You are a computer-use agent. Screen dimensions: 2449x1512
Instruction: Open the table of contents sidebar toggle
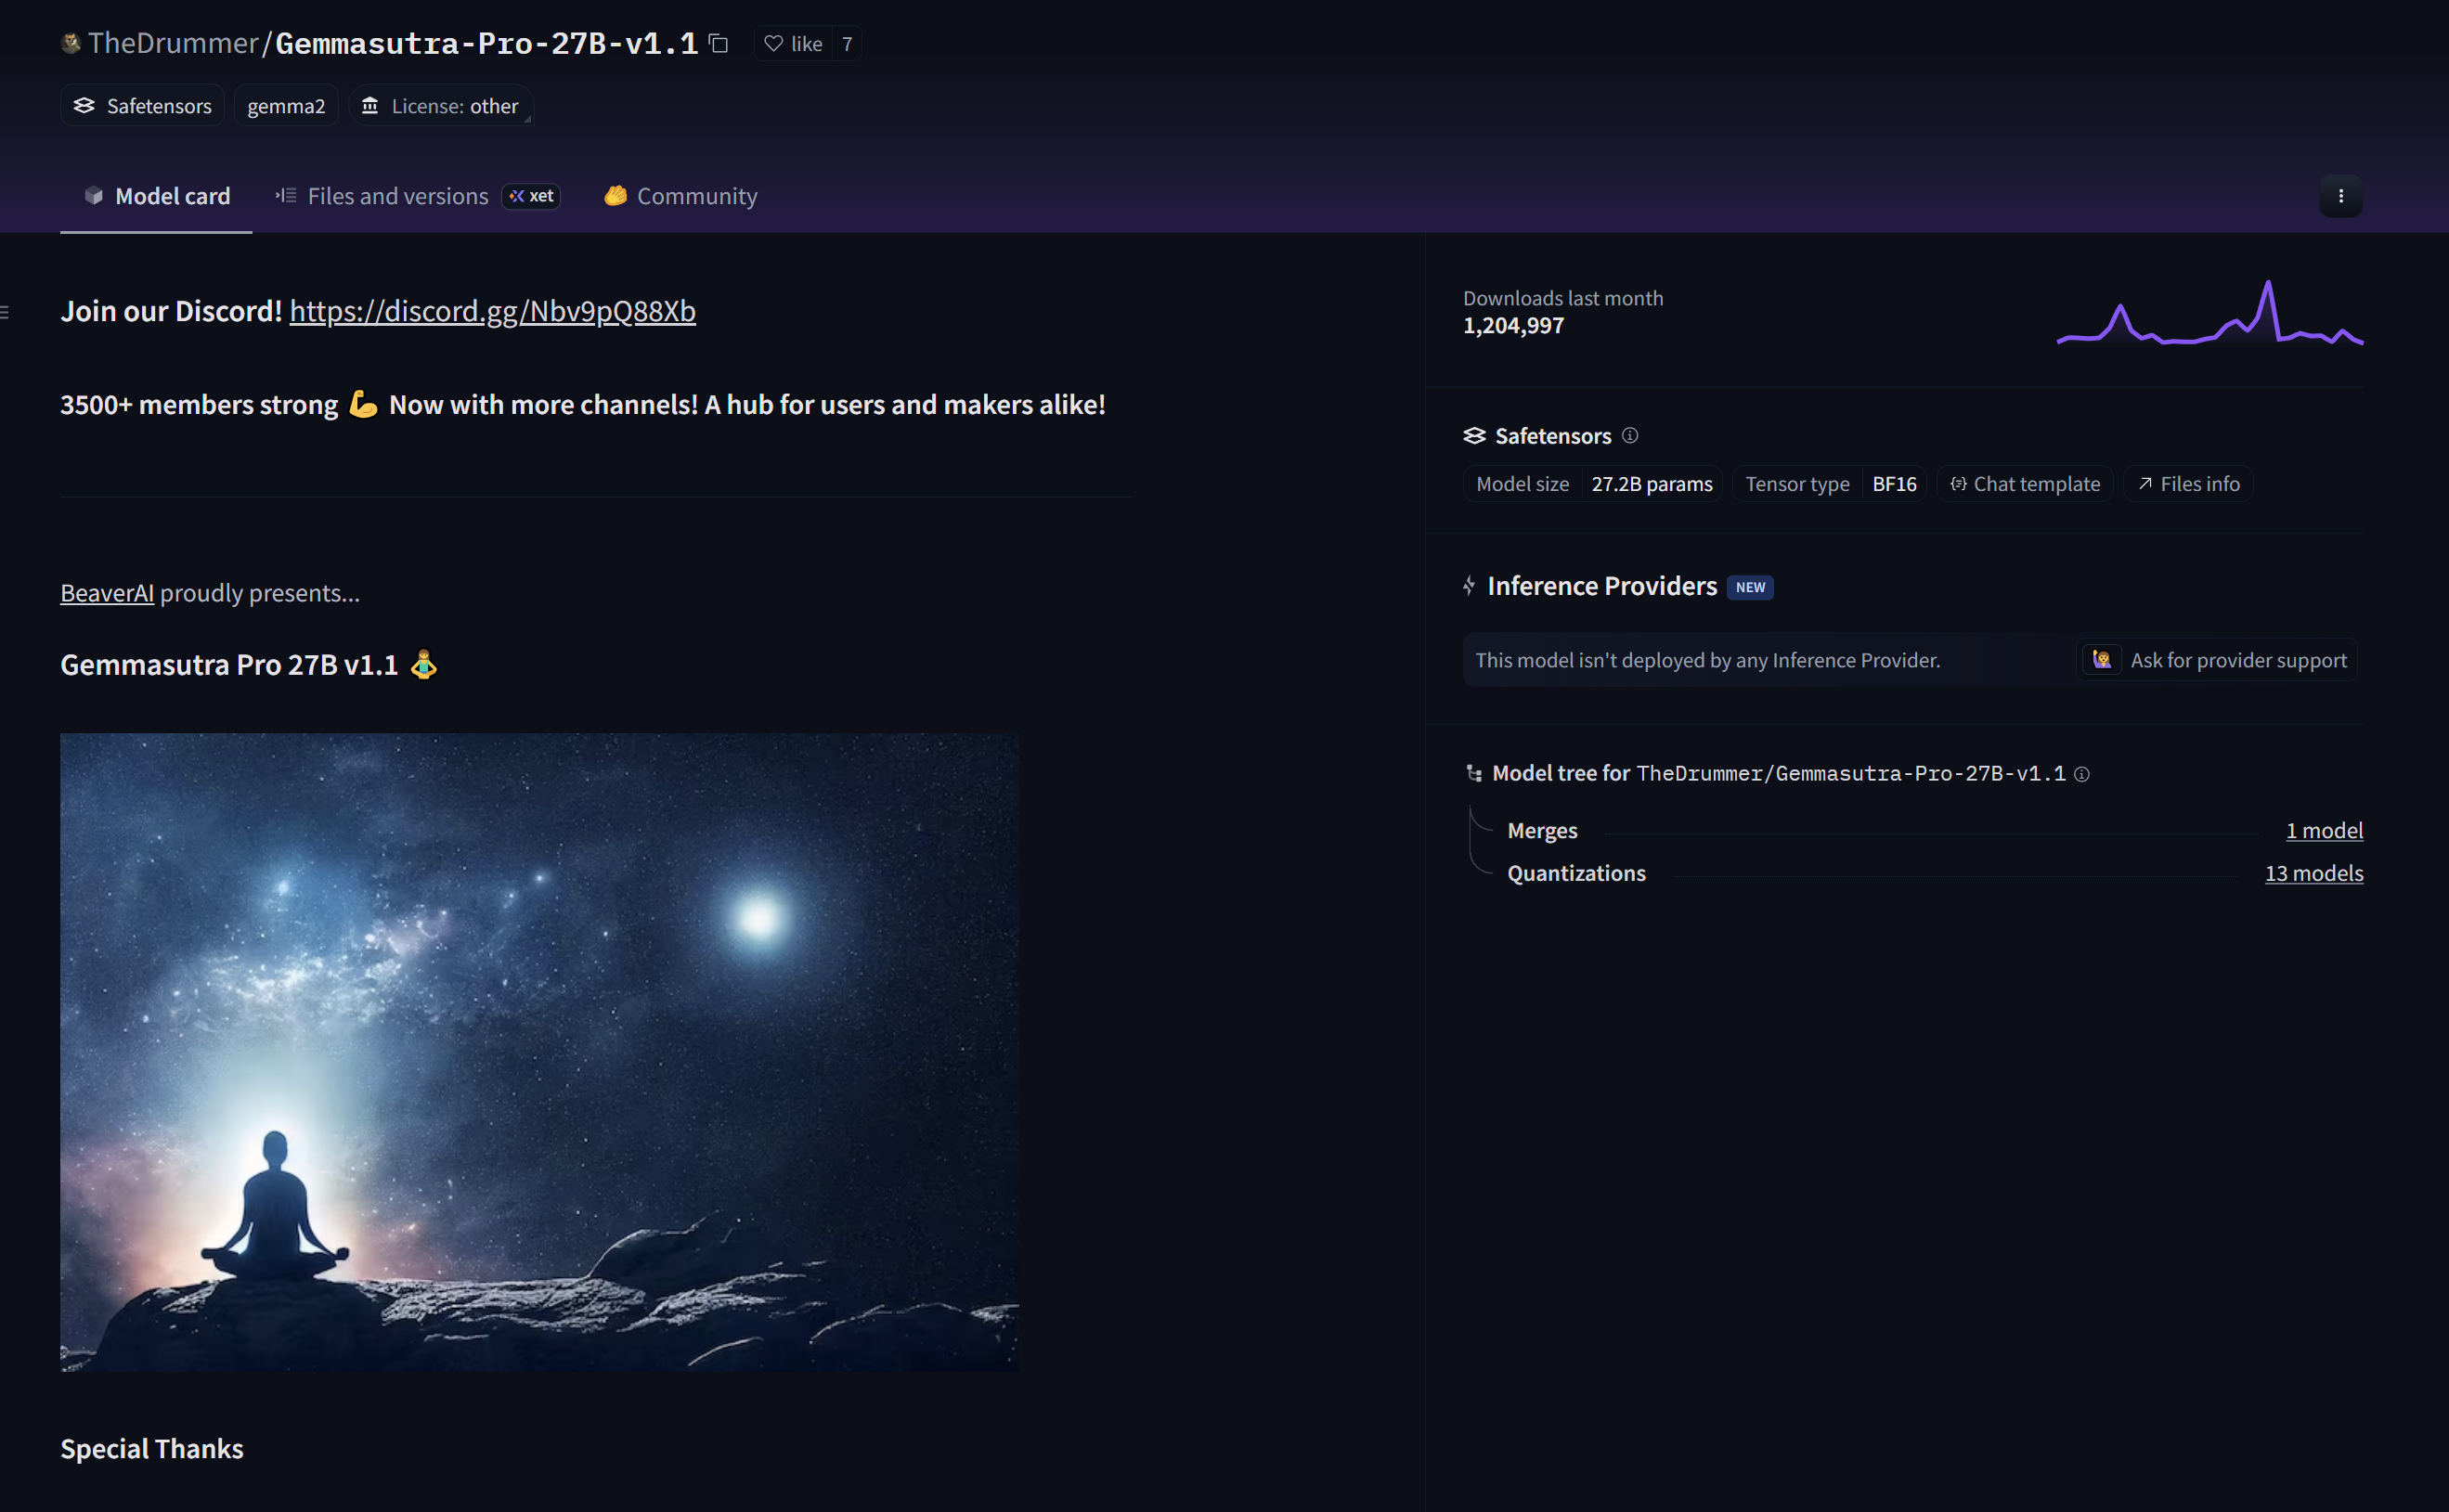pos(6,312)
